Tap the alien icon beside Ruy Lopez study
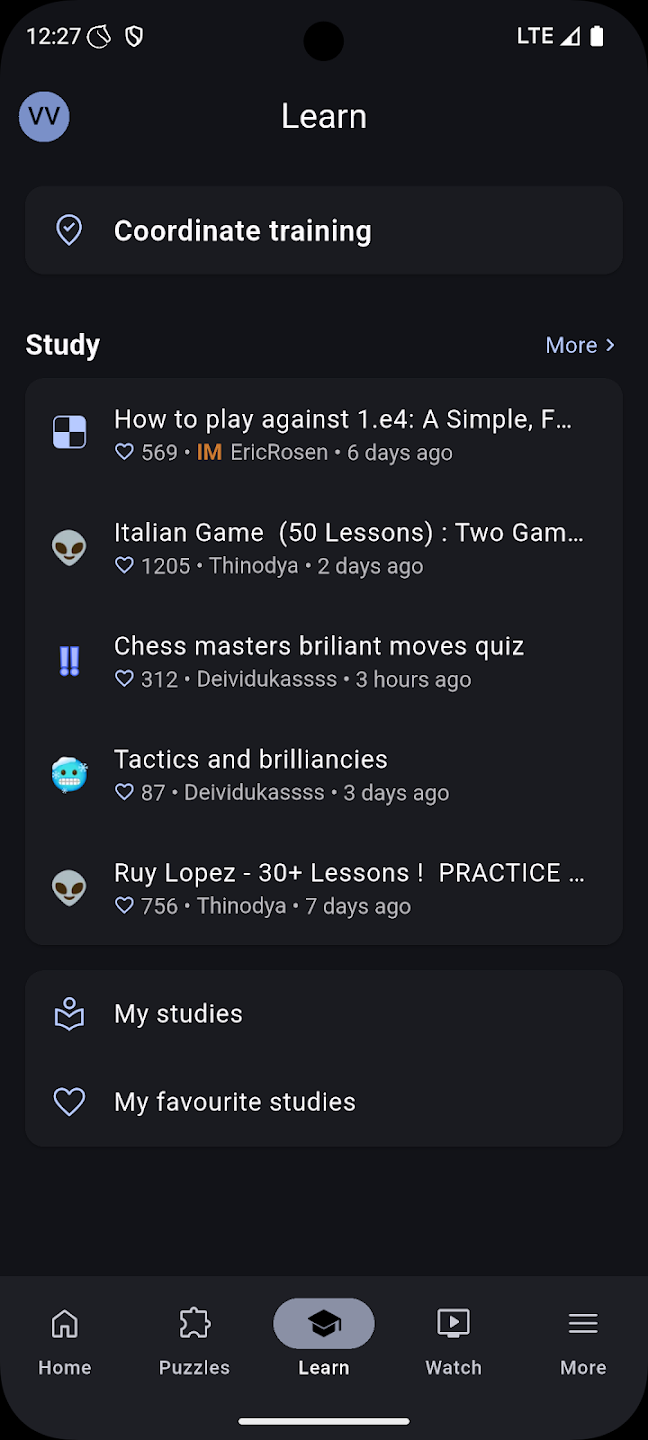This screenshot has width=648, height=1440. (69, 888)
